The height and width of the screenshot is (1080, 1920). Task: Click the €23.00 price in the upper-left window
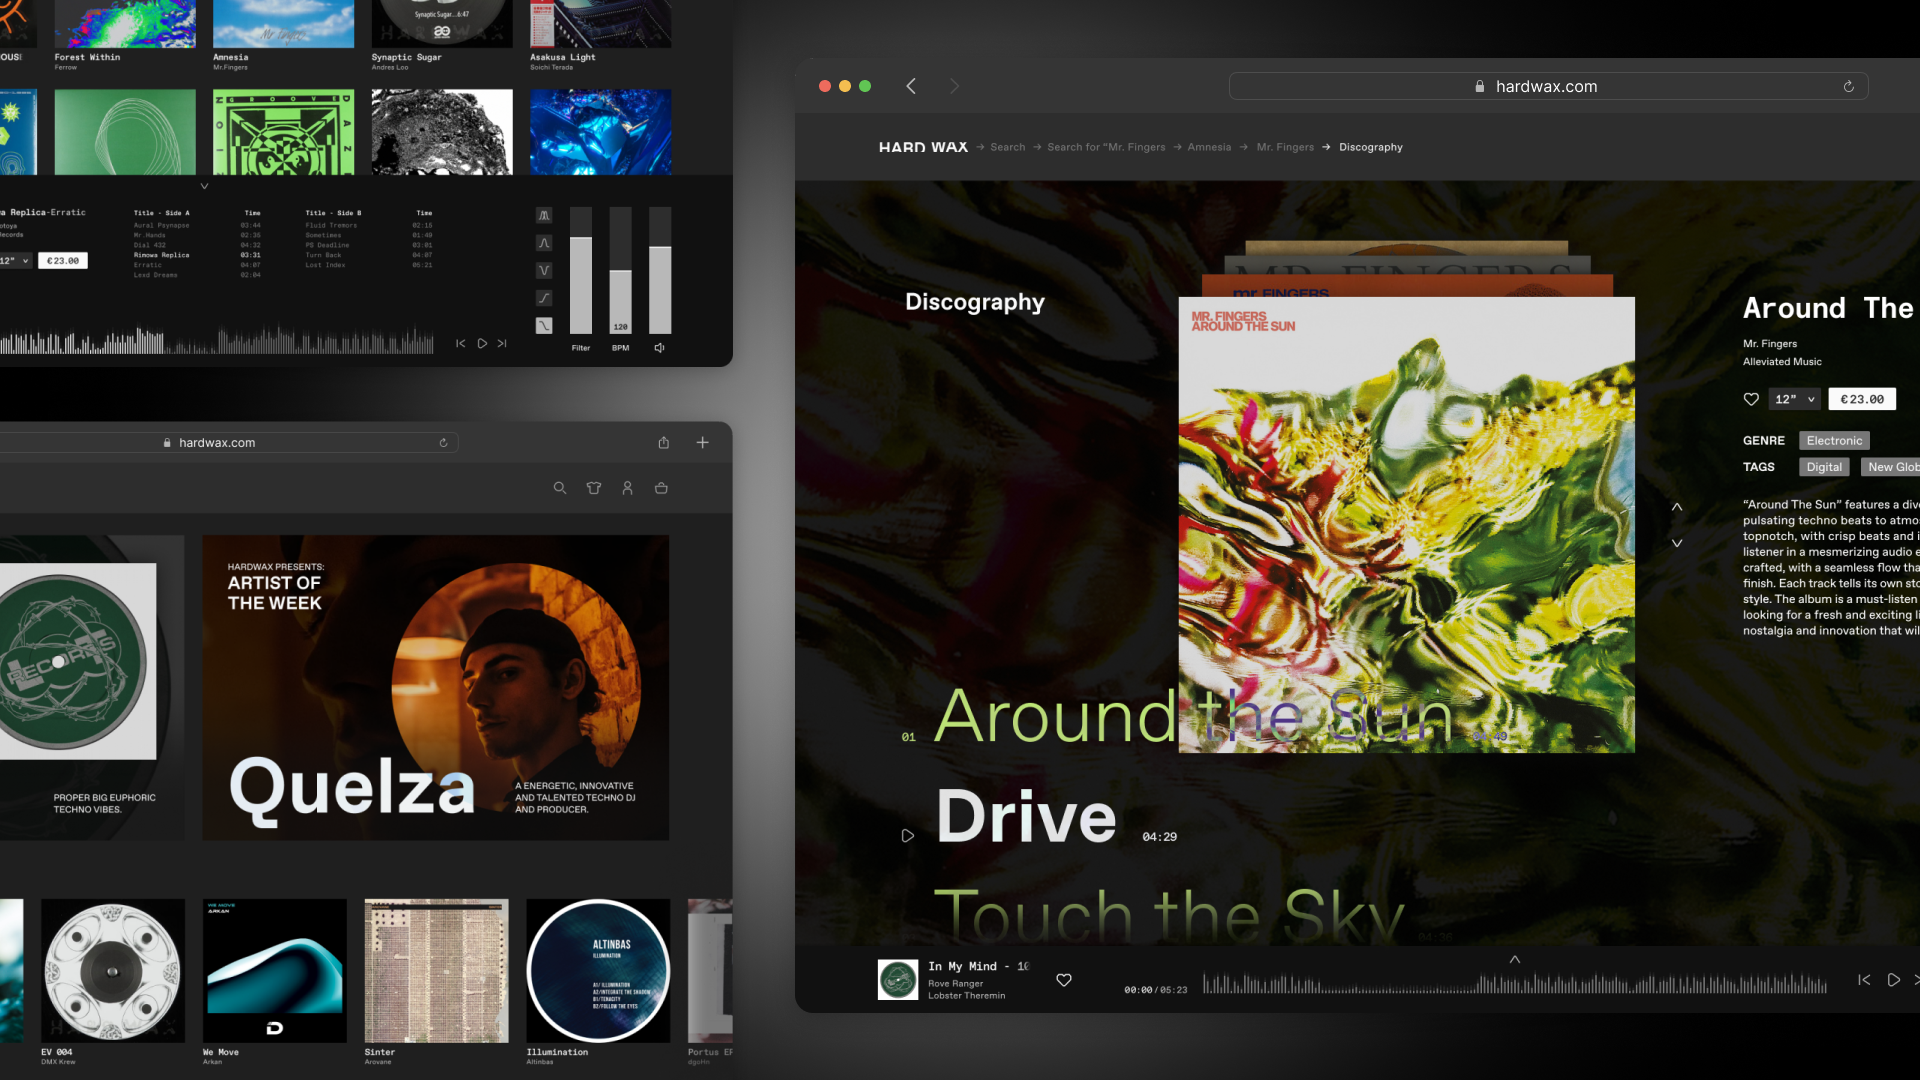(x=63, y=260)
